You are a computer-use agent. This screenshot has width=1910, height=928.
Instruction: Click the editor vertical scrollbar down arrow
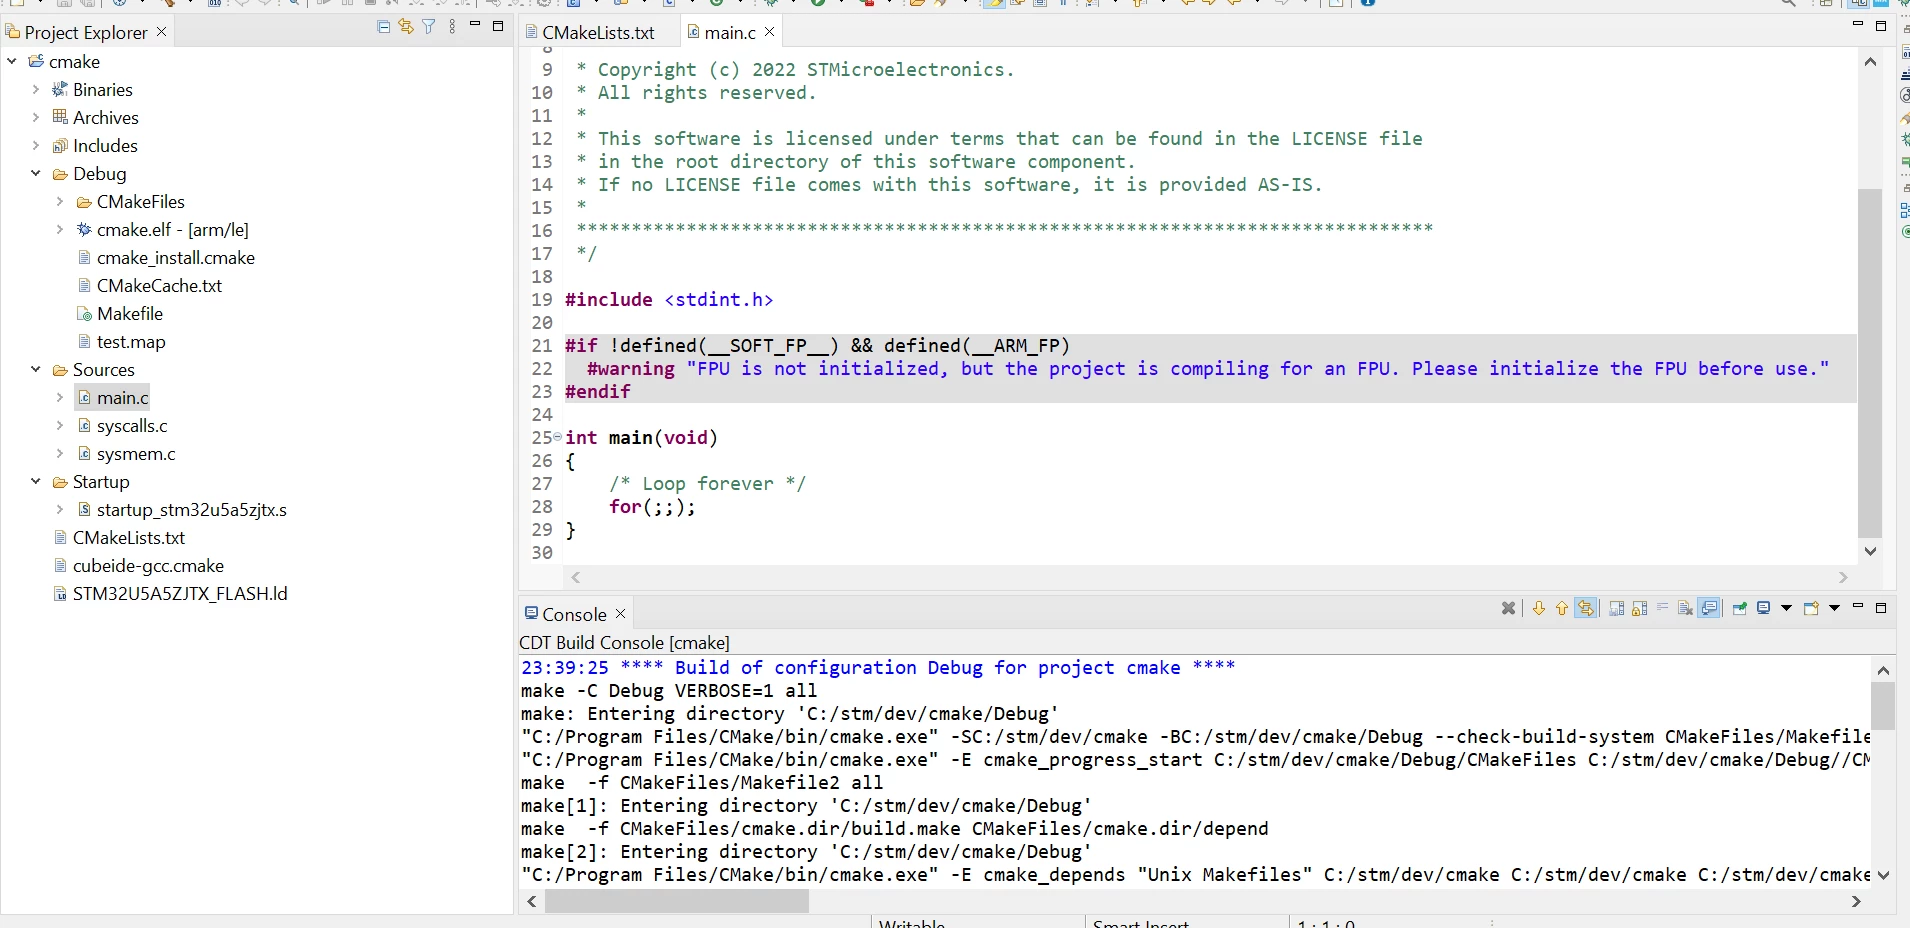click(x=1870, y=551)
